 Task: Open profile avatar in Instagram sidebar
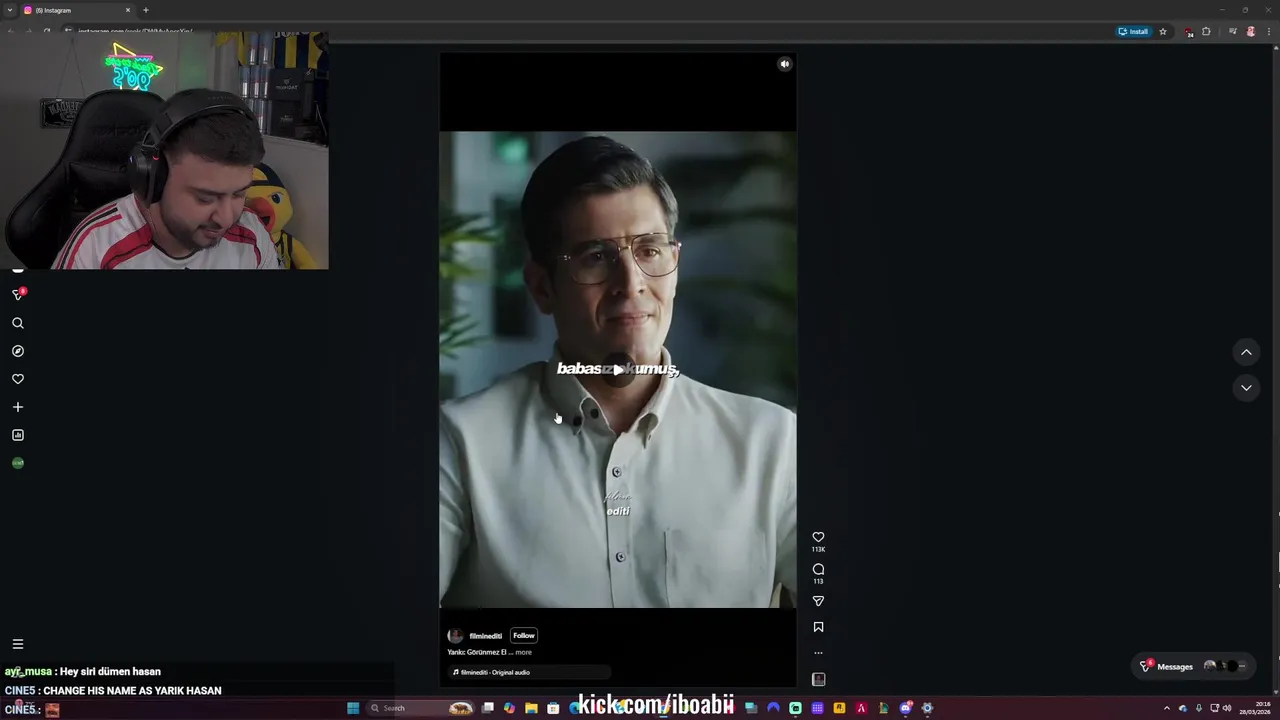tap(18, 463)
